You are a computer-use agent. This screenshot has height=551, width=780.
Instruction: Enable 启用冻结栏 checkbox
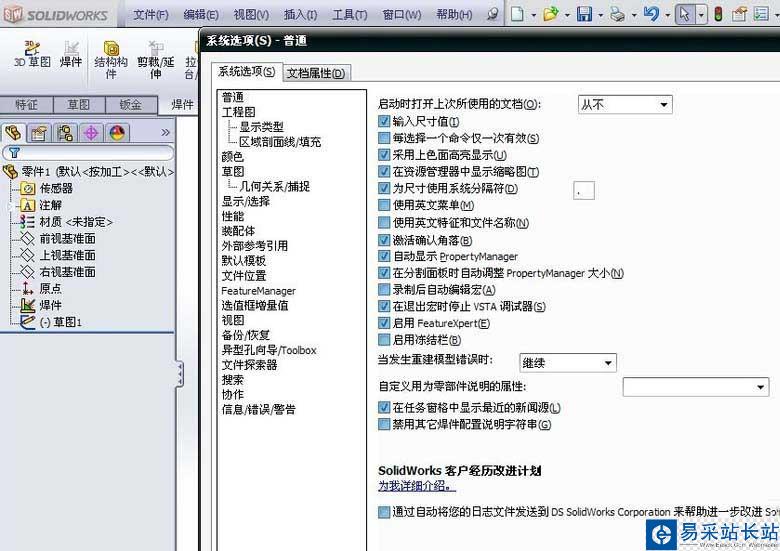pyautogui.click(x=384, y=340)
